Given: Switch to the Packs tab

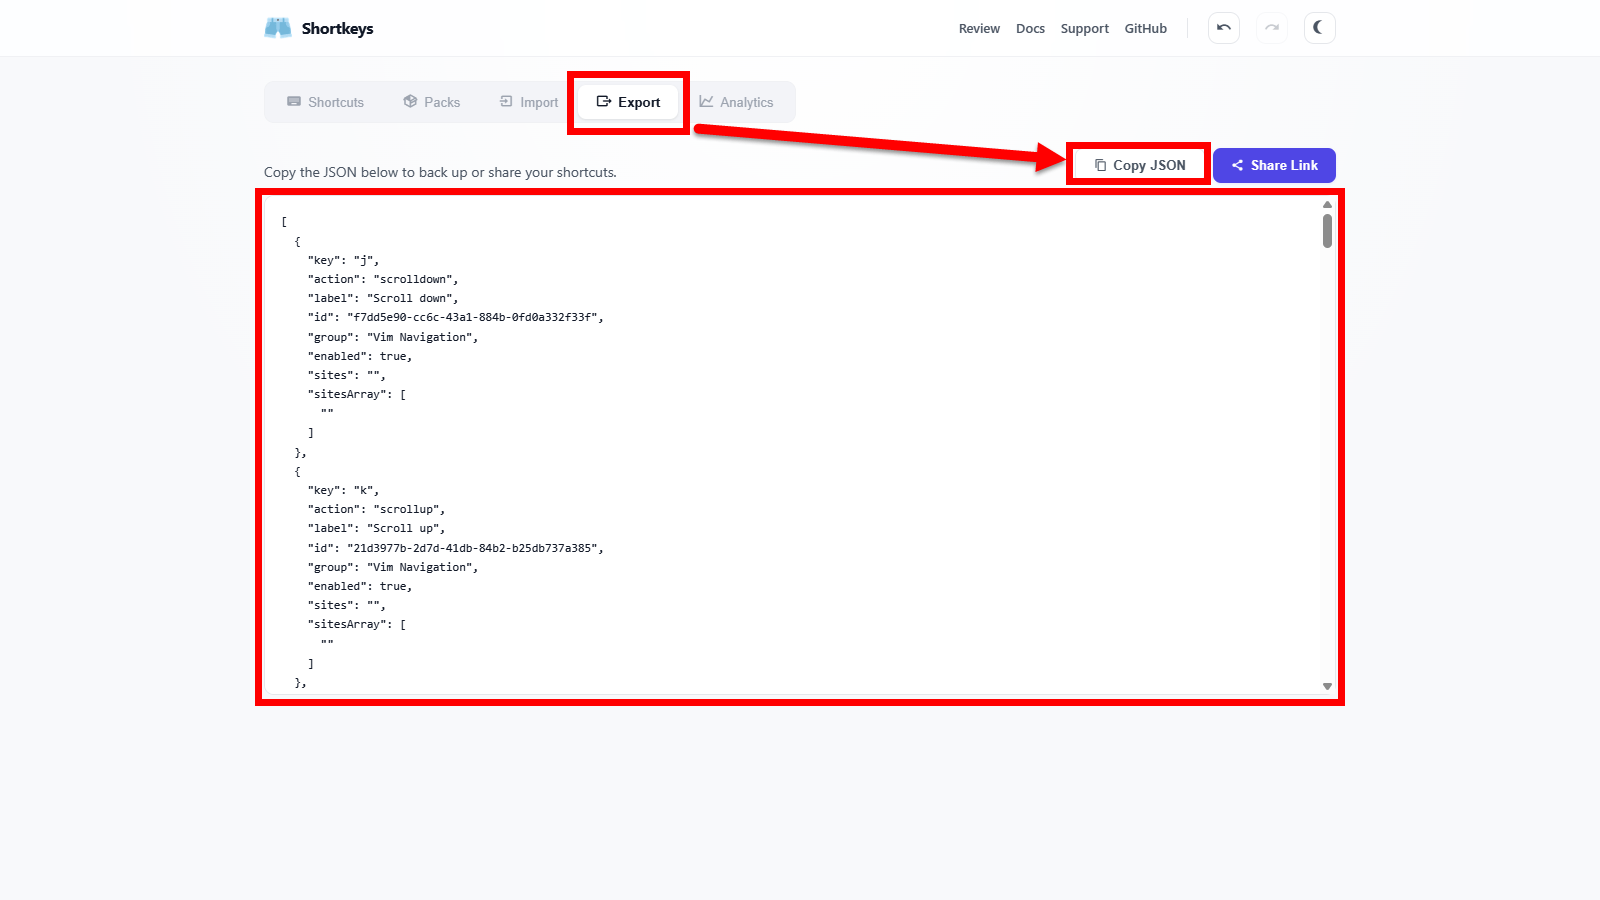Looking at the screenshot, I should 432,102.
